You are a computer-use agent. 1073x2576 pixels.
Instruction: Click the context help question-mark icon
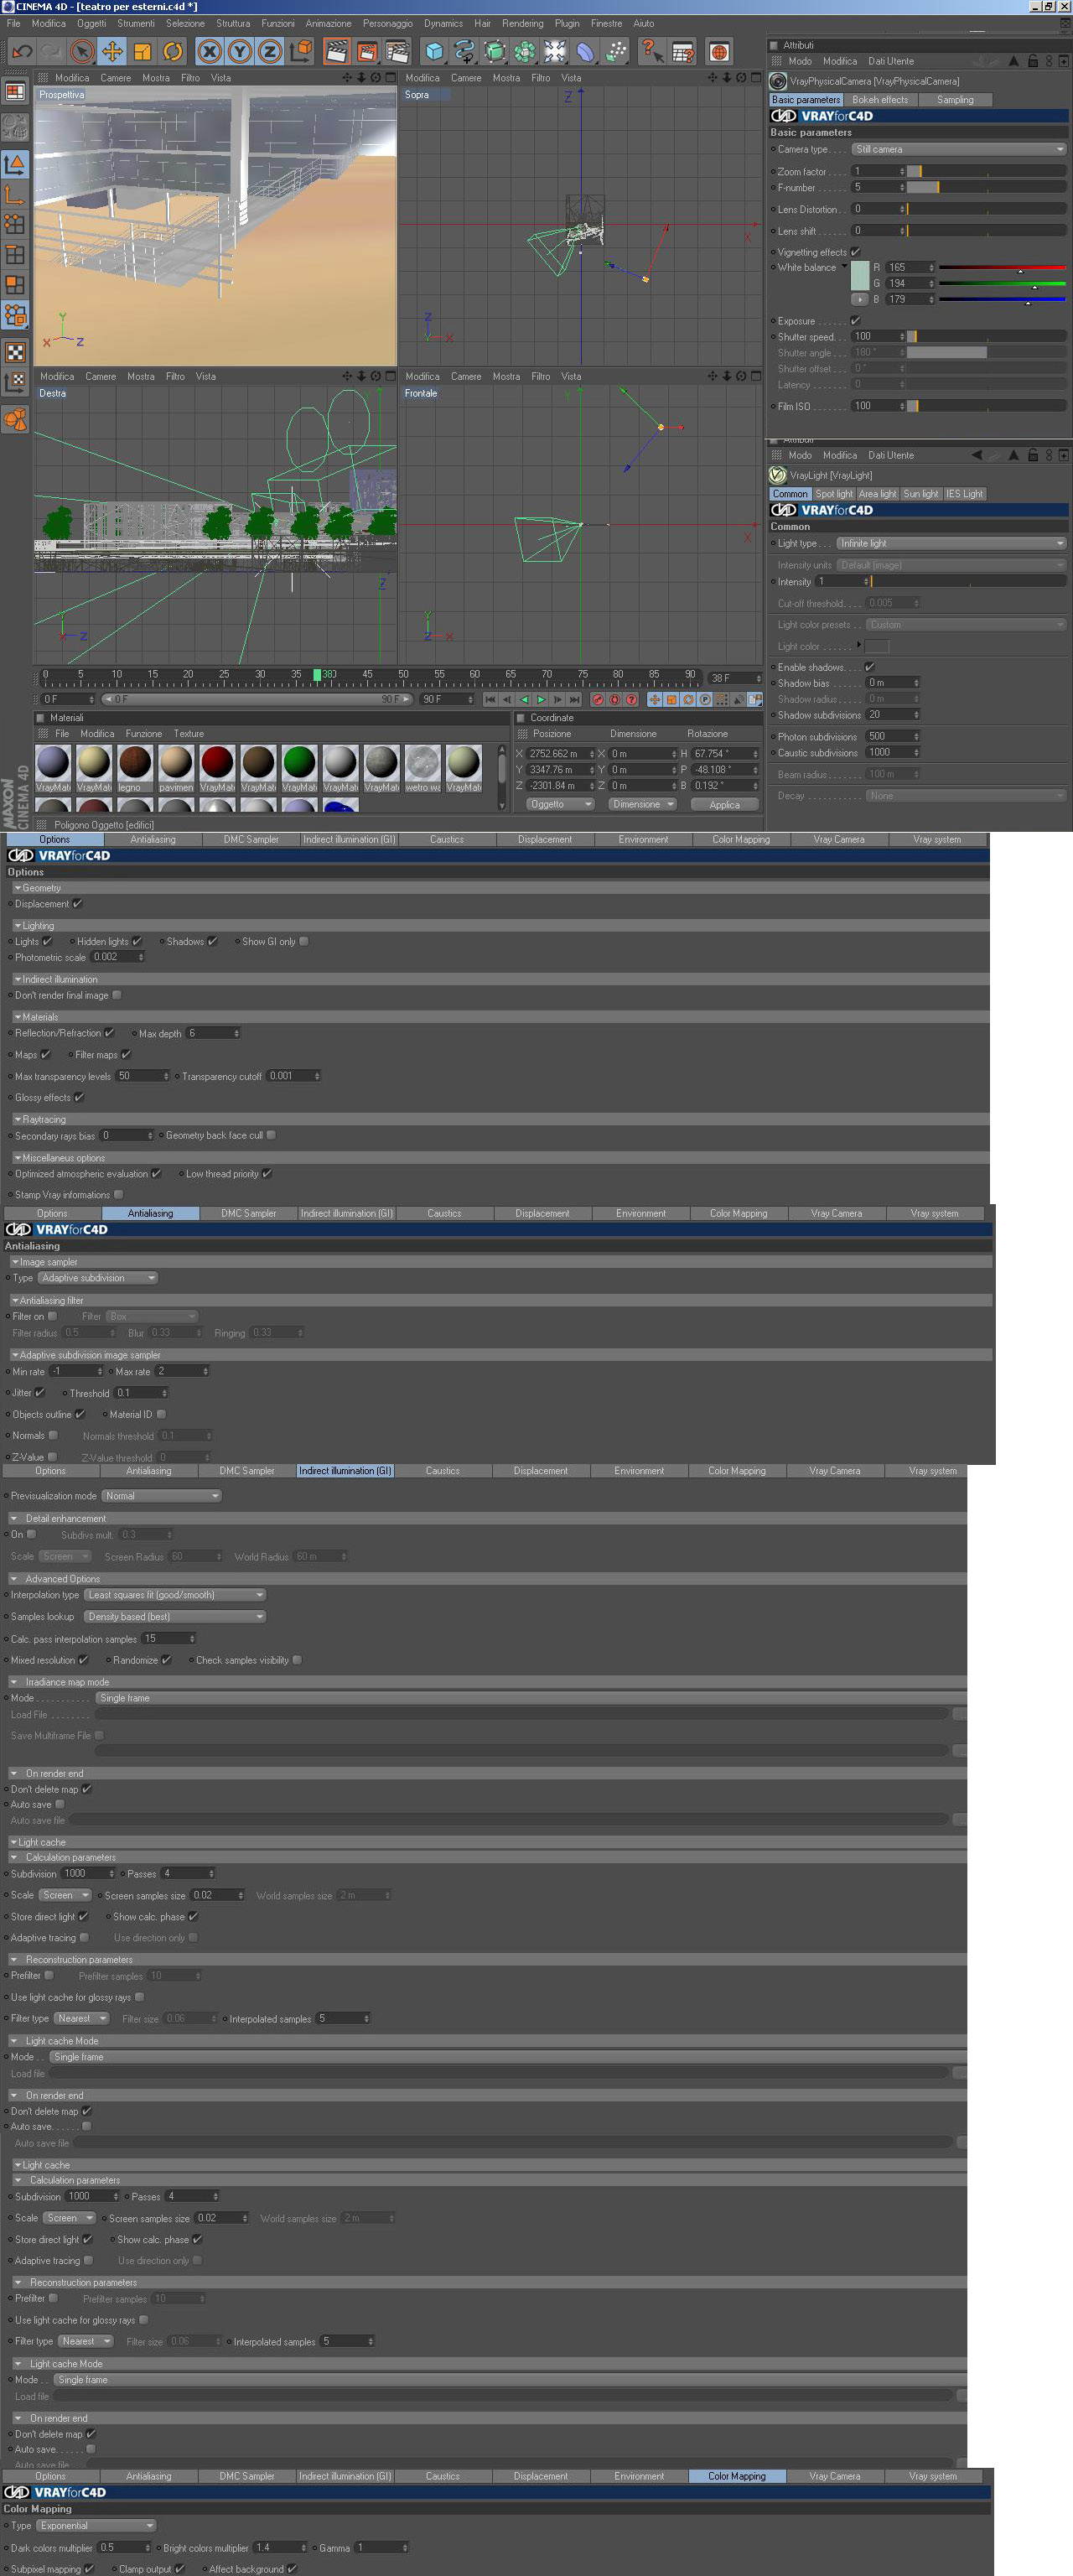(651, 51)
